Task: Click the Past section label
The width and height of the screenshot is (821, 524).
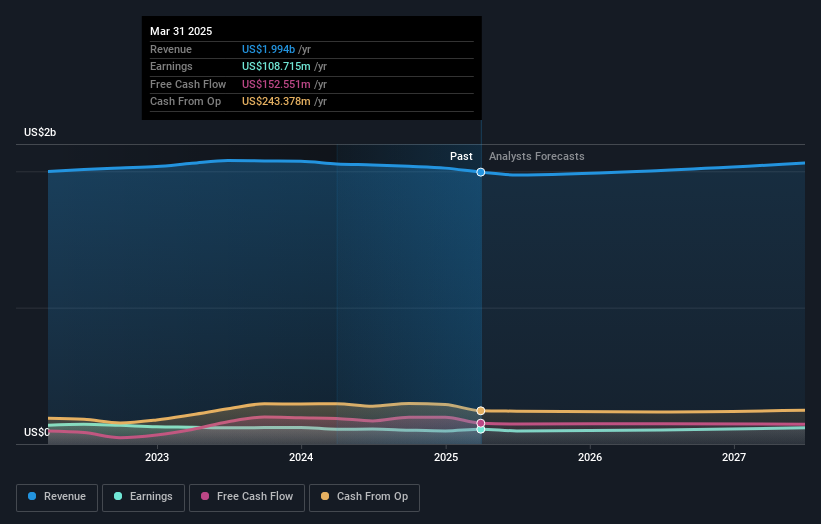Action: (x=461, y=156)
